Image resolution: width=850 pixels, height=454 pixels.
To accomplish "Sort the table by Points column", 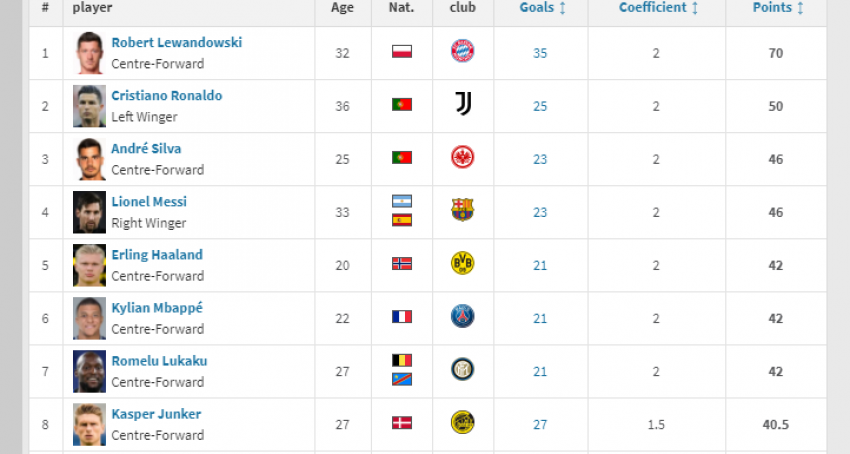I will tap(777, 8).
